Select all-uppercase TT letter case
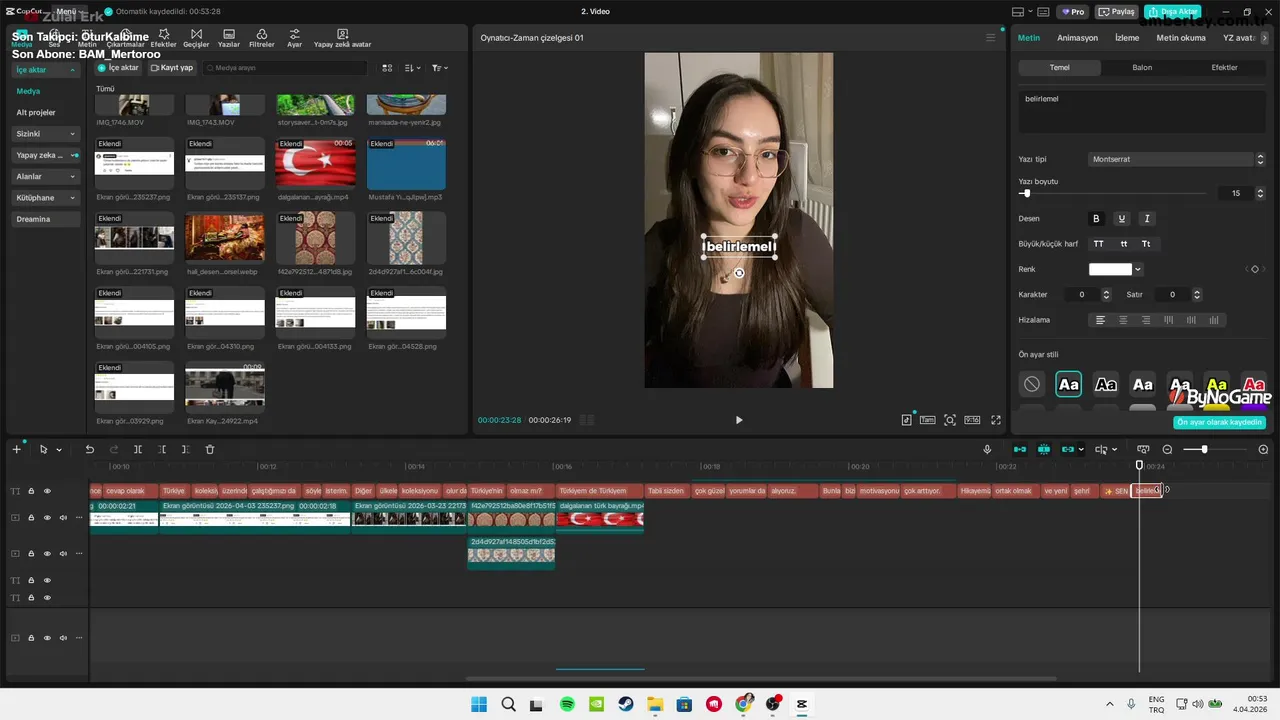This screenshot has height=720, width=1280. coord(1098,244)
